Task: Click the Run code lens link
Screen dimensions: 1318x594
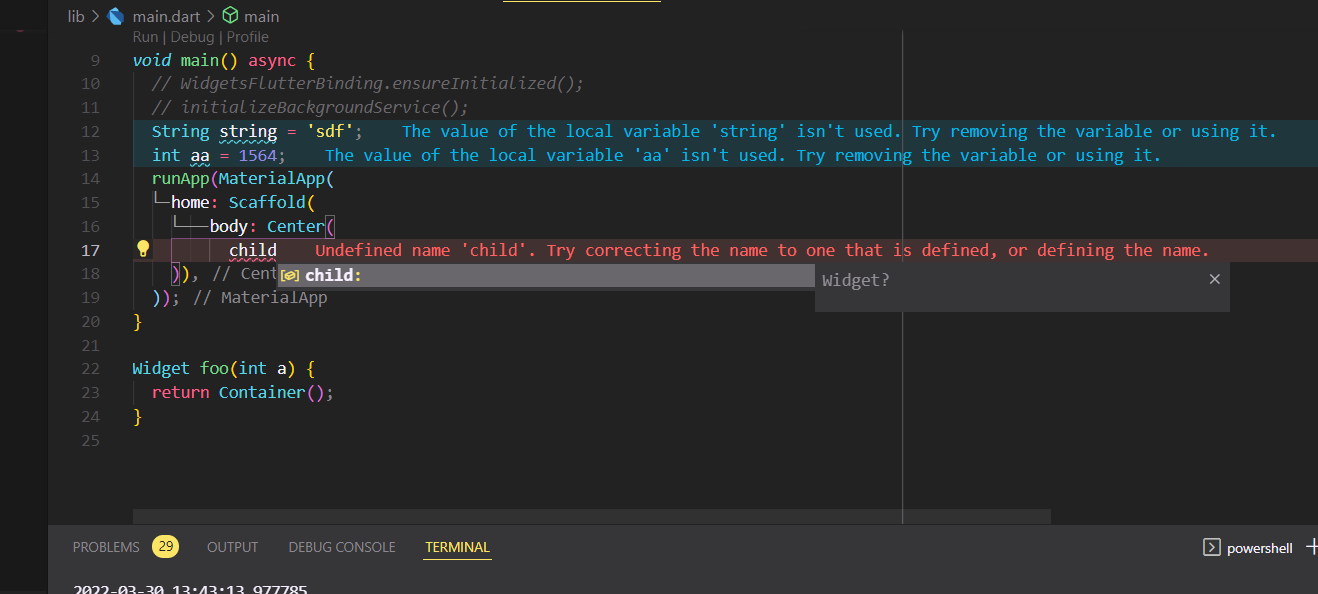Action: pyautogui.click(x=146, y=37)
